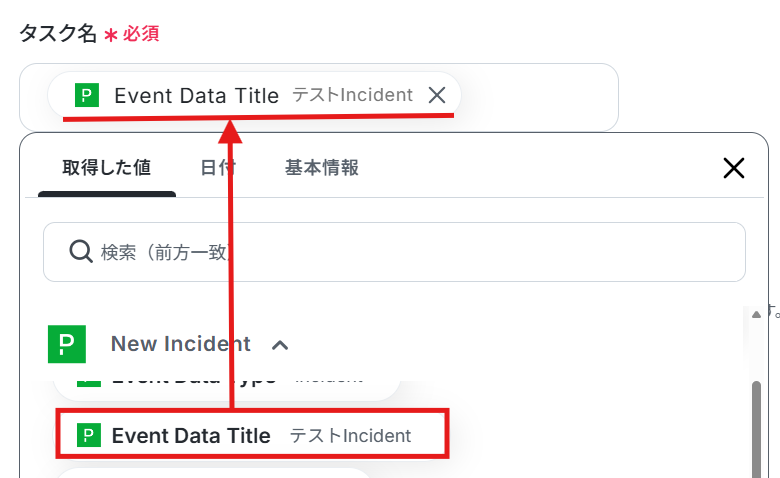Click the テストIncident text inside the chip
Image resolution: width=780 pixels, height=478 pixels.
(x=352, y=95)
